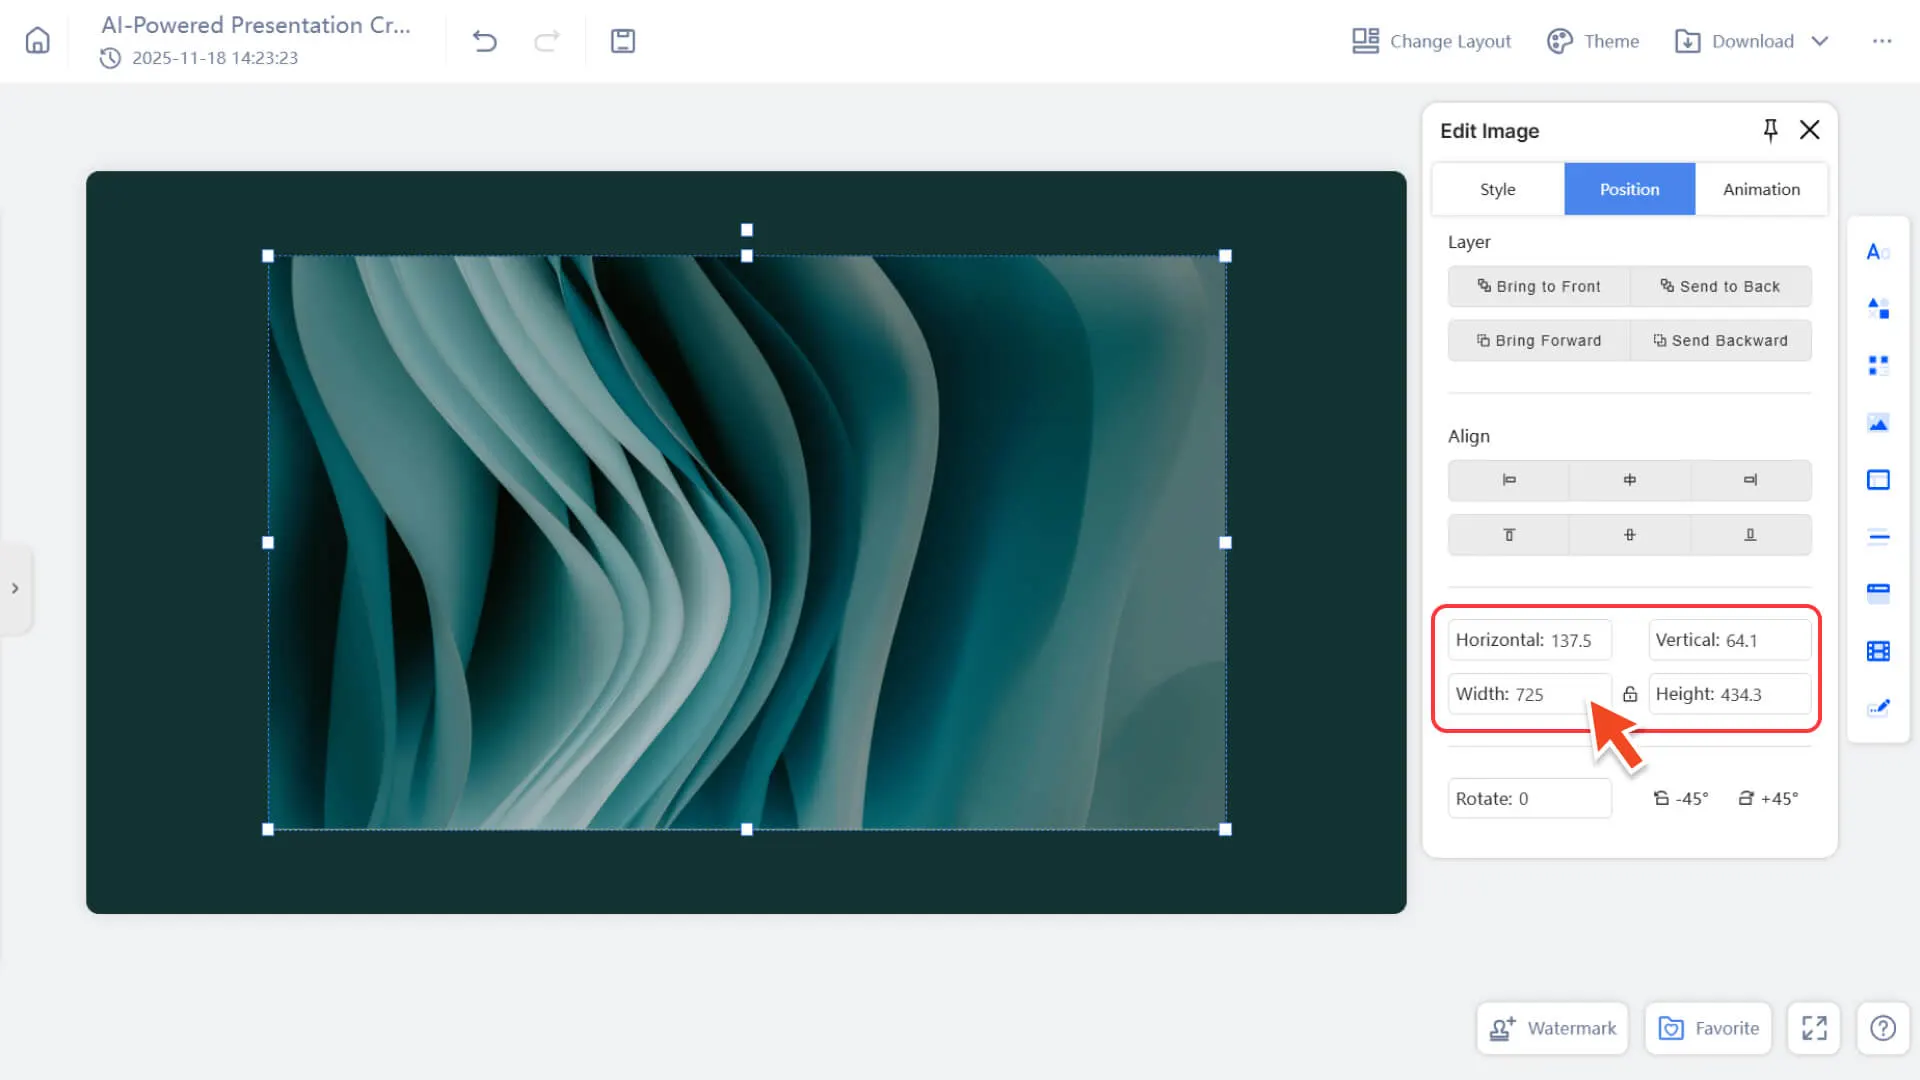Open the video film sidebar icon

[1878, 651]
